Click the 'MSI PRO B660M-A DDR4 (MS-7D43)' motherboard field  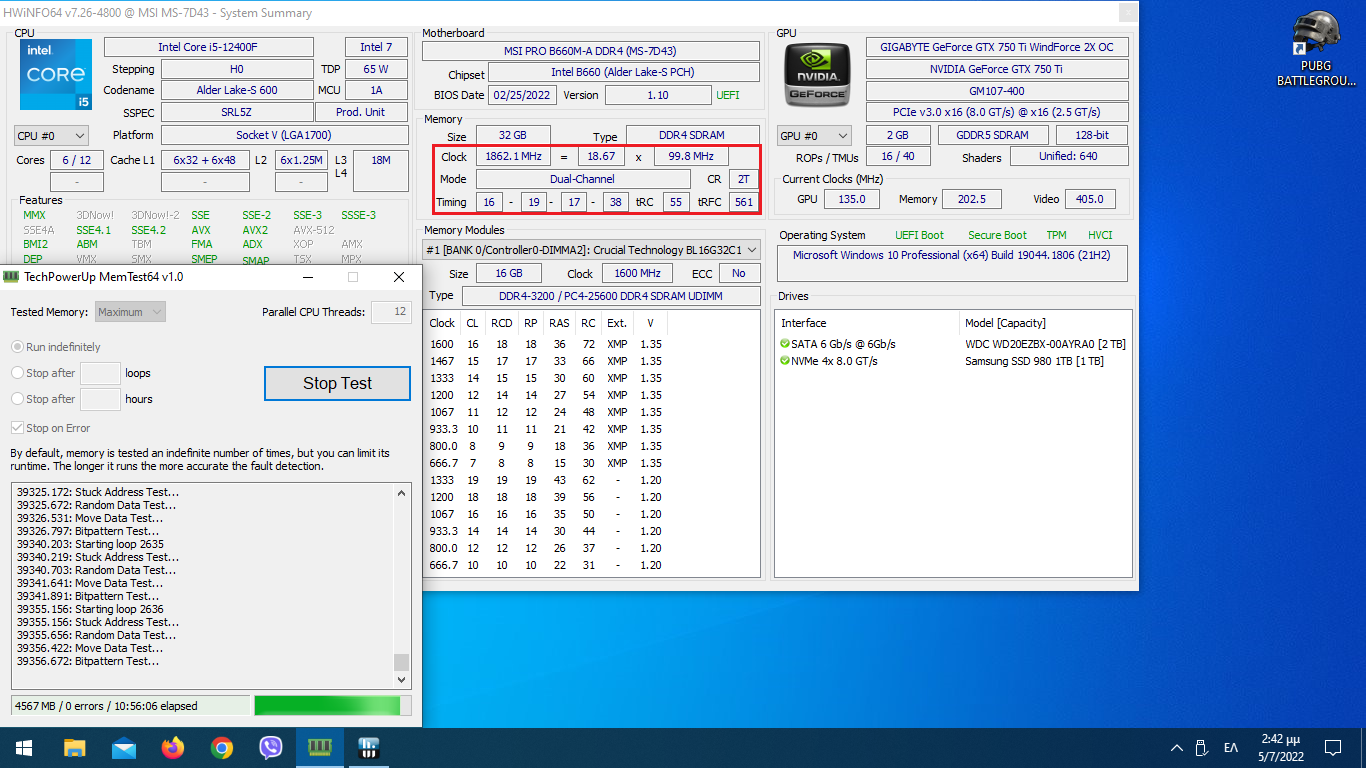pyautogui.click(x=590, y=51)
